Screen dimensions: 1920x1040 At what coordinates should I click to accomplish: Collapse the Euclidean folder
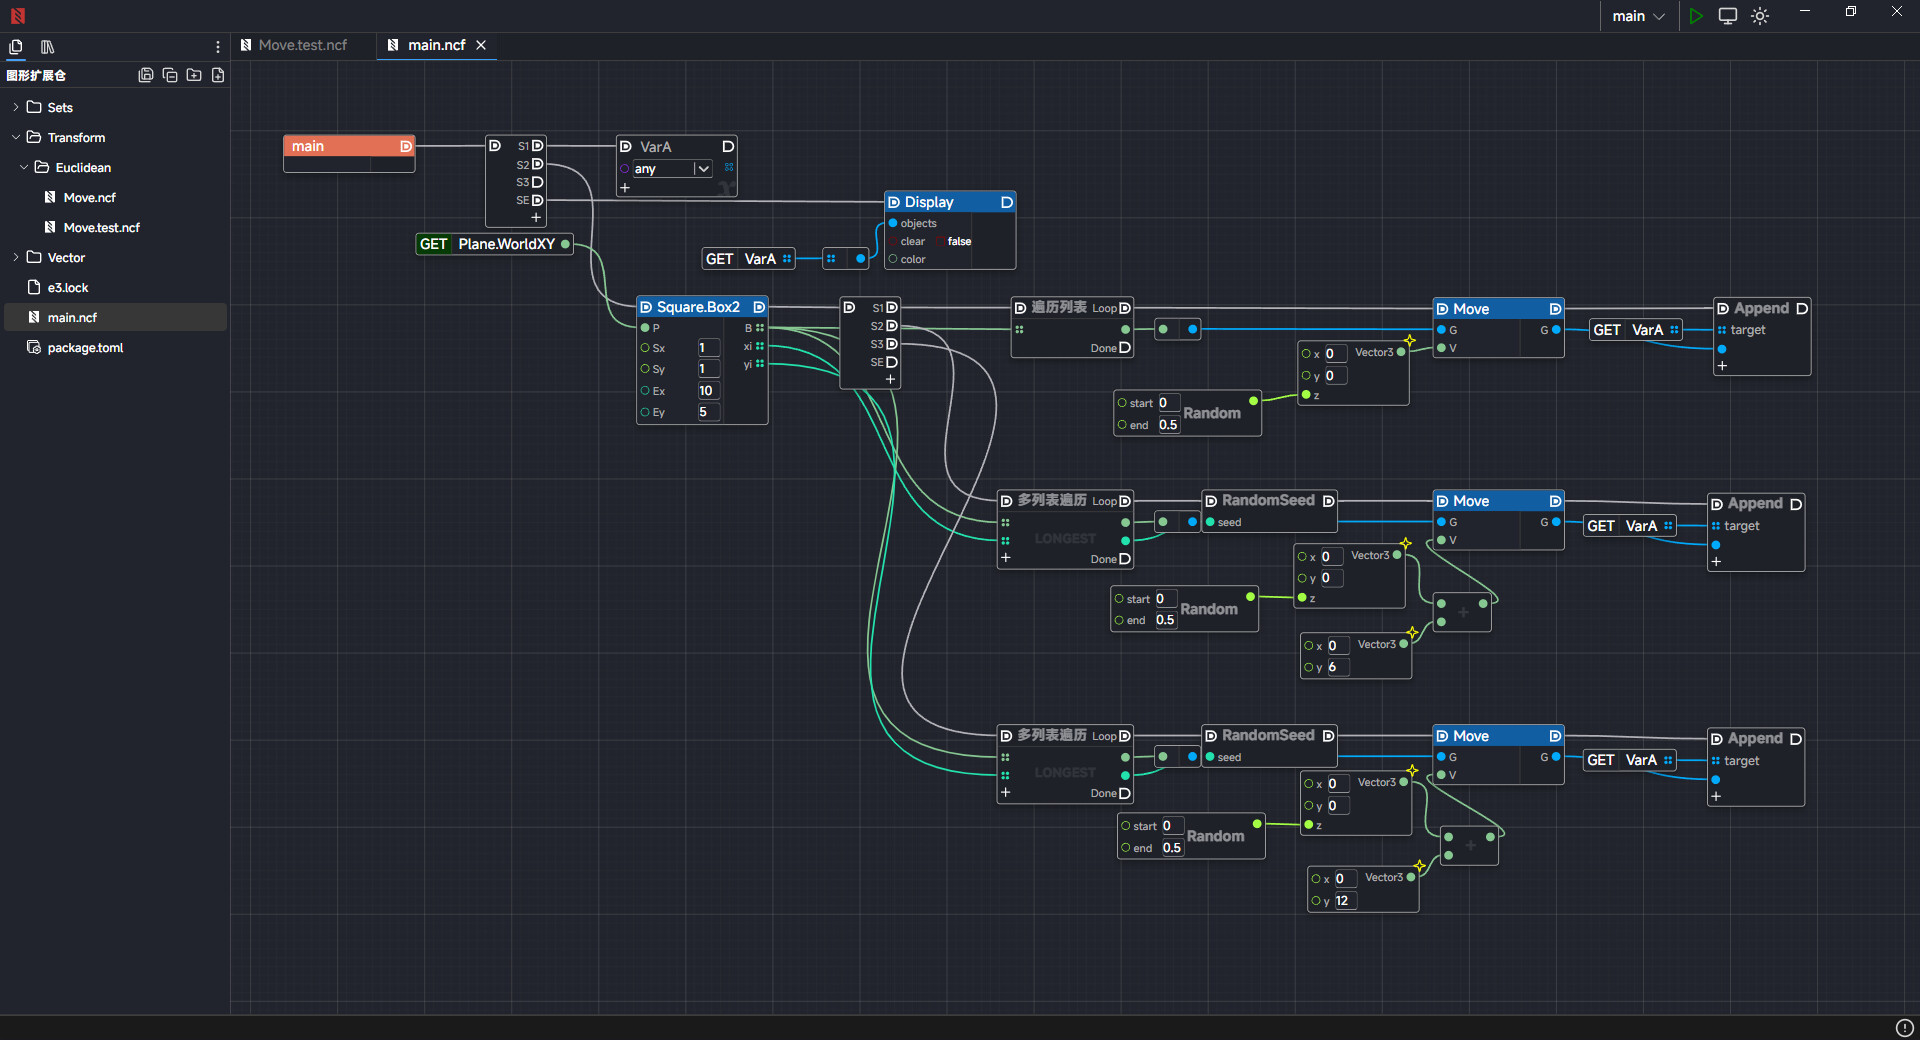(83, 167)
